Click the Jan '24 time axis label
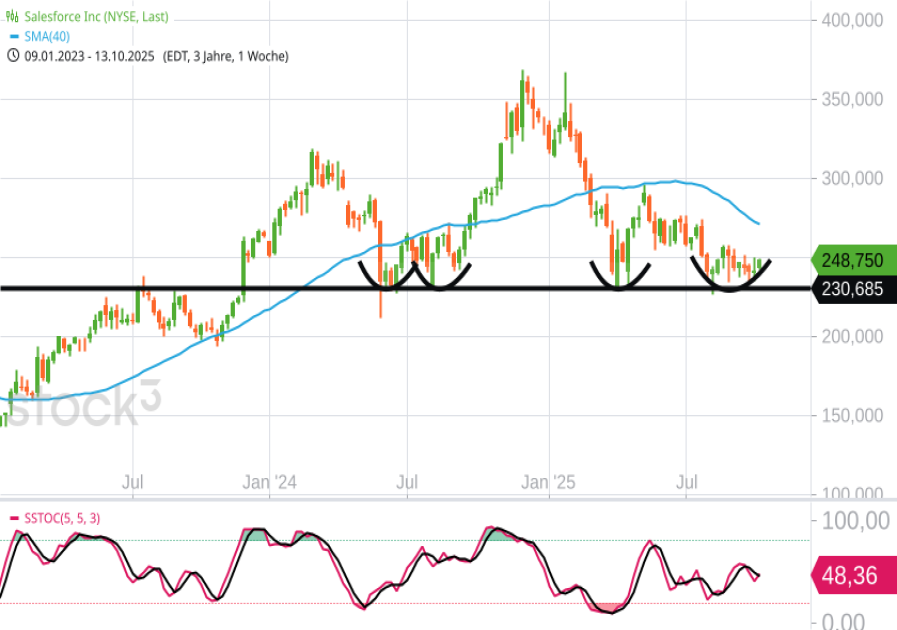Viewport: 897px width, 630px height. pyautogui.click(x=272, y=483)
